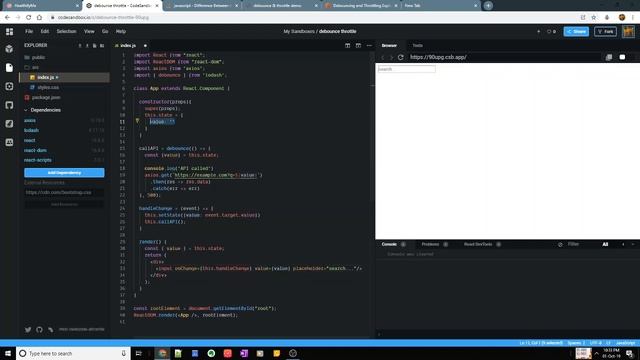Click the second editor layout icon
640x360 pixels.
[x=358, y=46]
